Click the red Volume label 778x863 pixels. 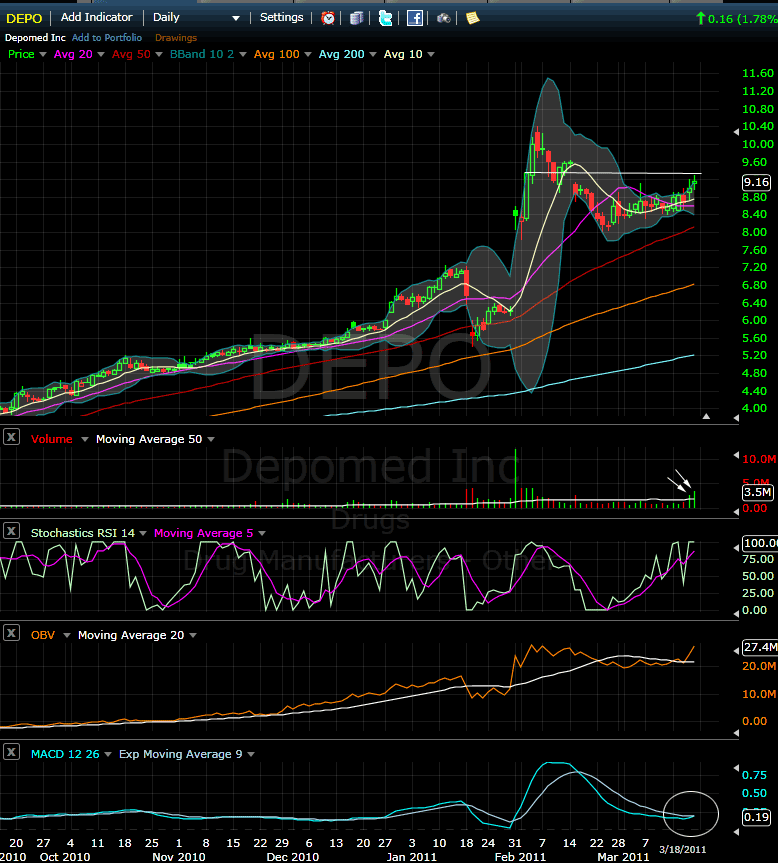[x=52, y=439]
